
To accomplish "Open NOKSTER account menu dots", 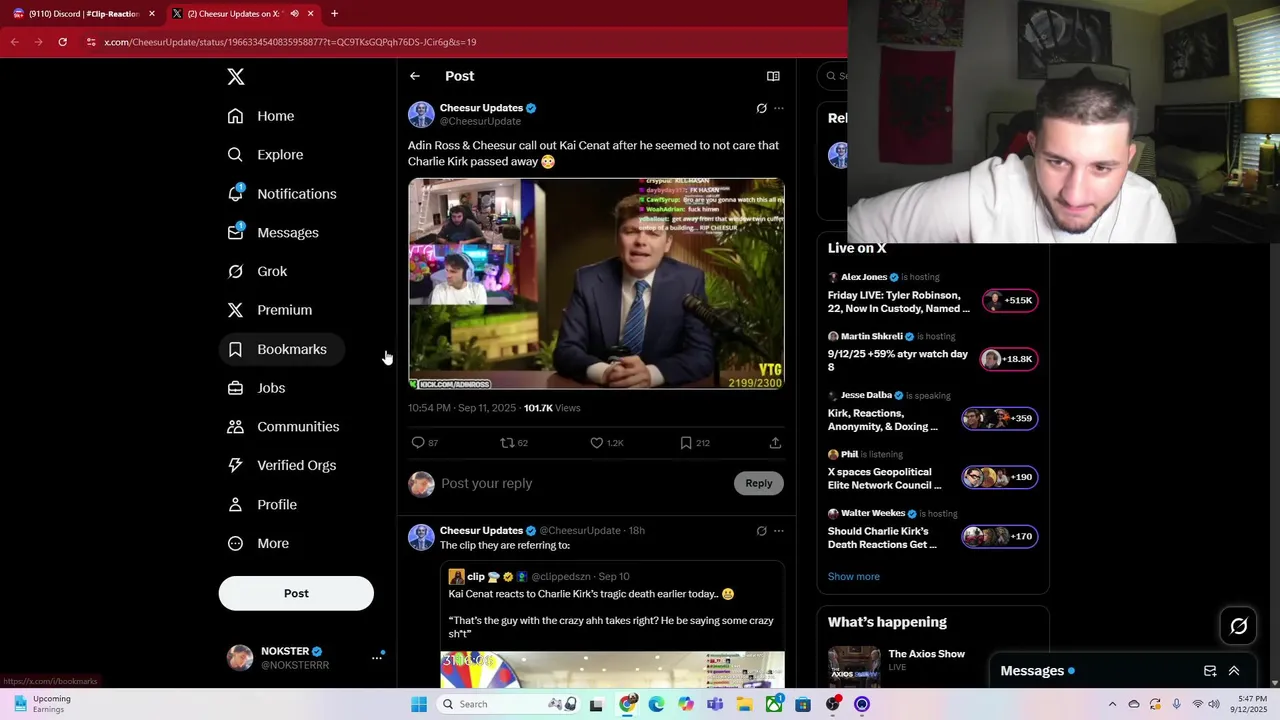I will [x=377, y=658].
